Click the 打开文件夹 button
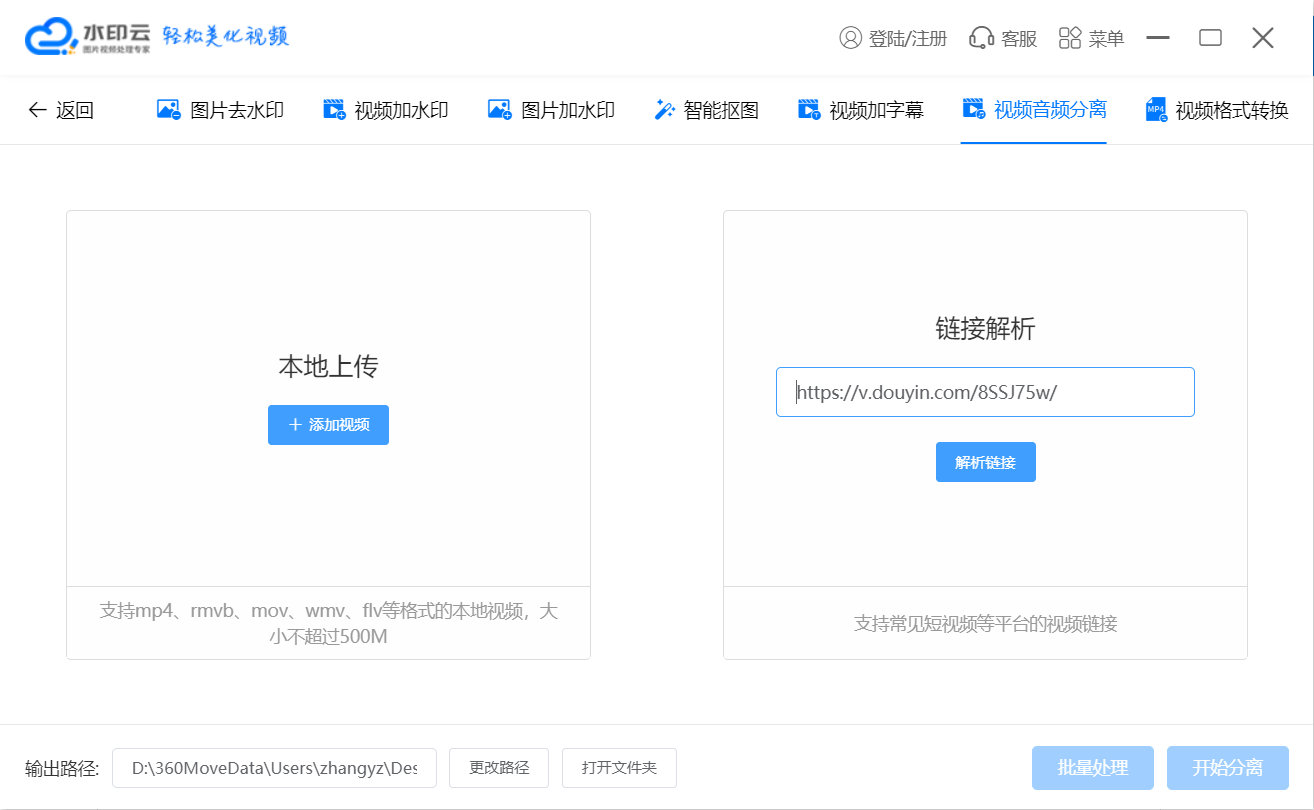Image resolution: width=1314 pixels, height=810 pixels. [619, 768]
